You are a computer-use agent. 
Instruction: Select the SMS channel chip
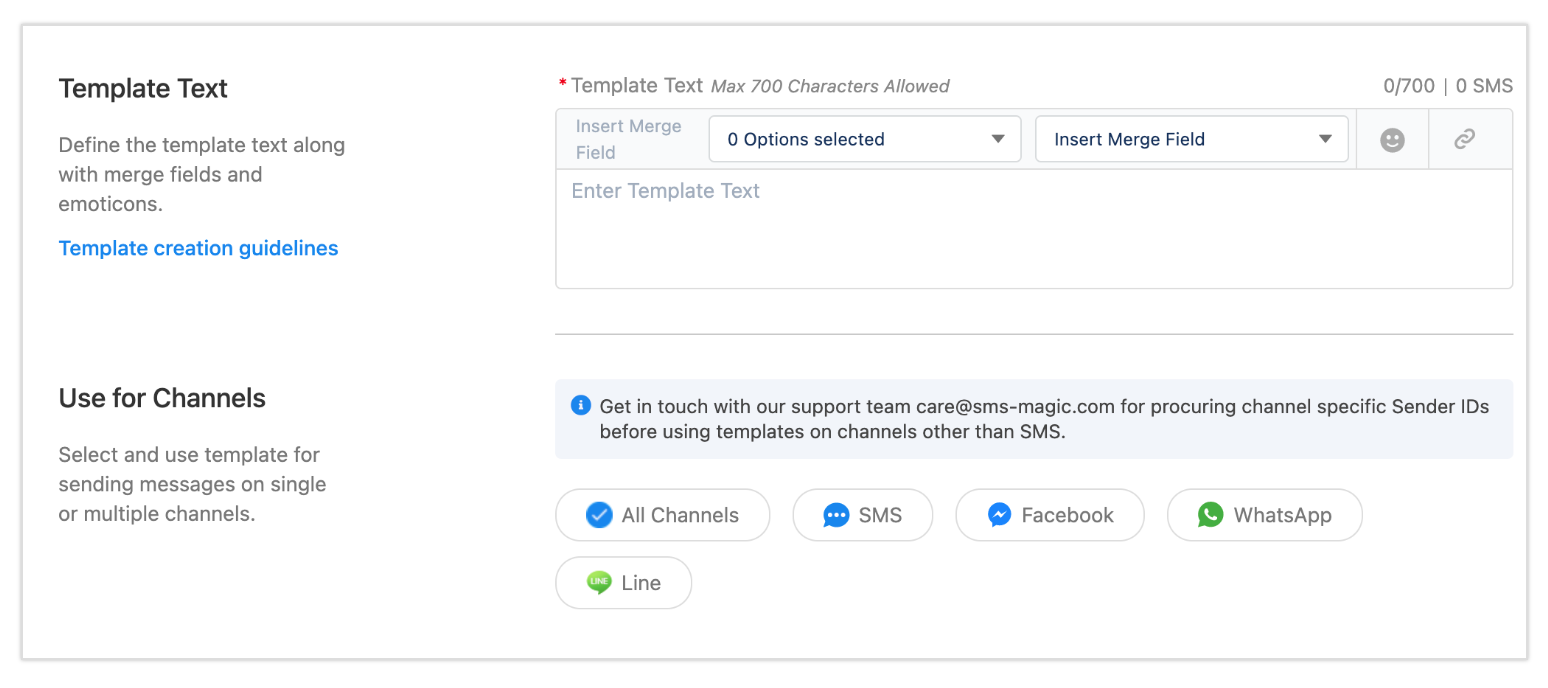863,515
